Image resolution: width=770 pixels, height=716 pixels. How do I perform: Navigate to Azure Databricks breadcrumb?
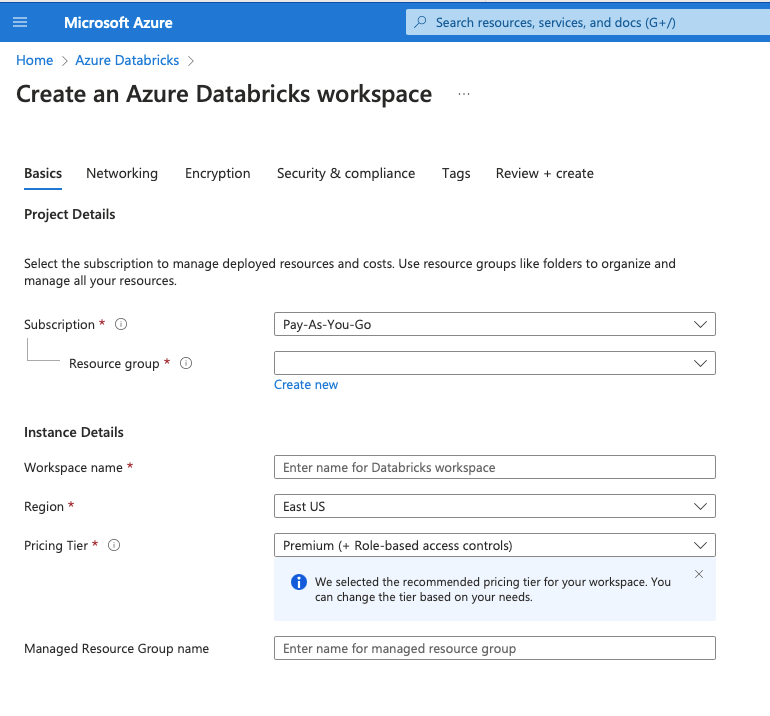coord(127,60)
